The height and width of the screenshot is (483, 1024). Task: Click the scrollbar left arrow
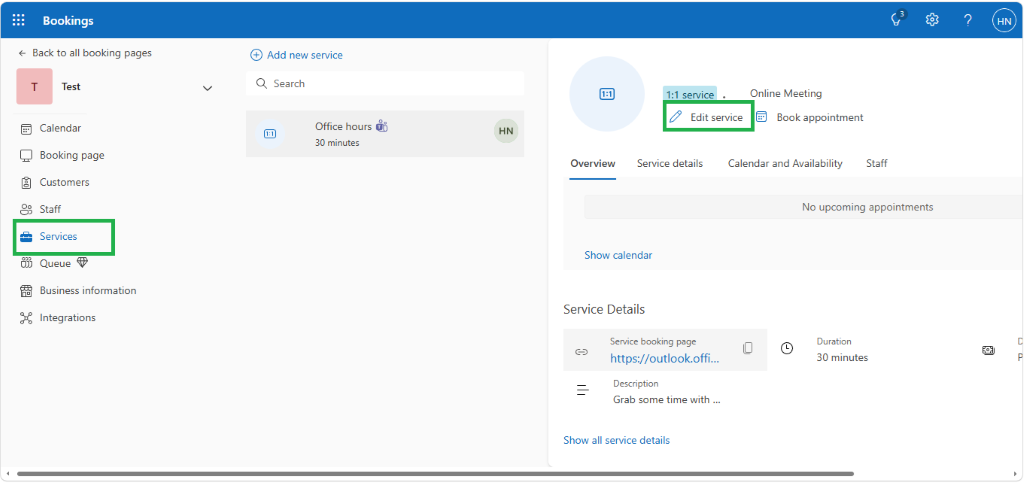pos(7,474)
